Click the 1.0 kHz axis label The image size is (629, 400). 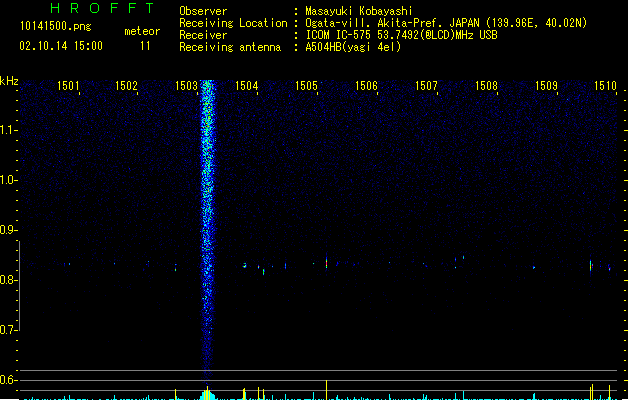click(x=7, y=180)
